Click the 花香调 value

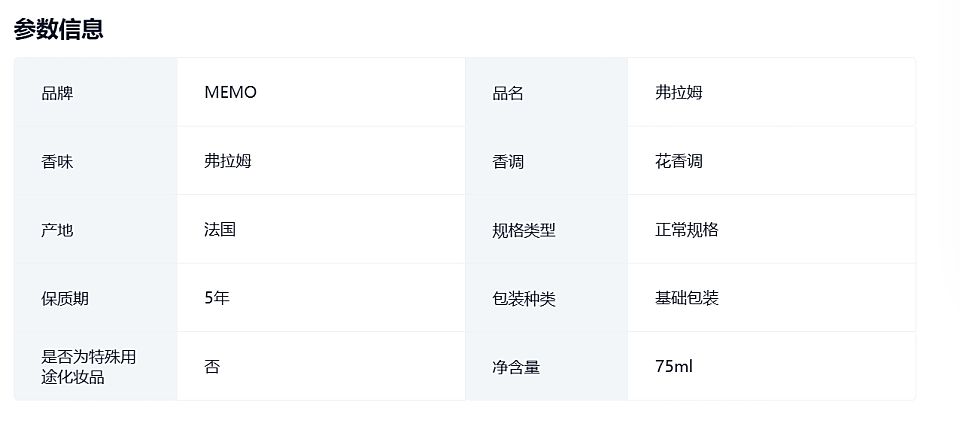678,161
